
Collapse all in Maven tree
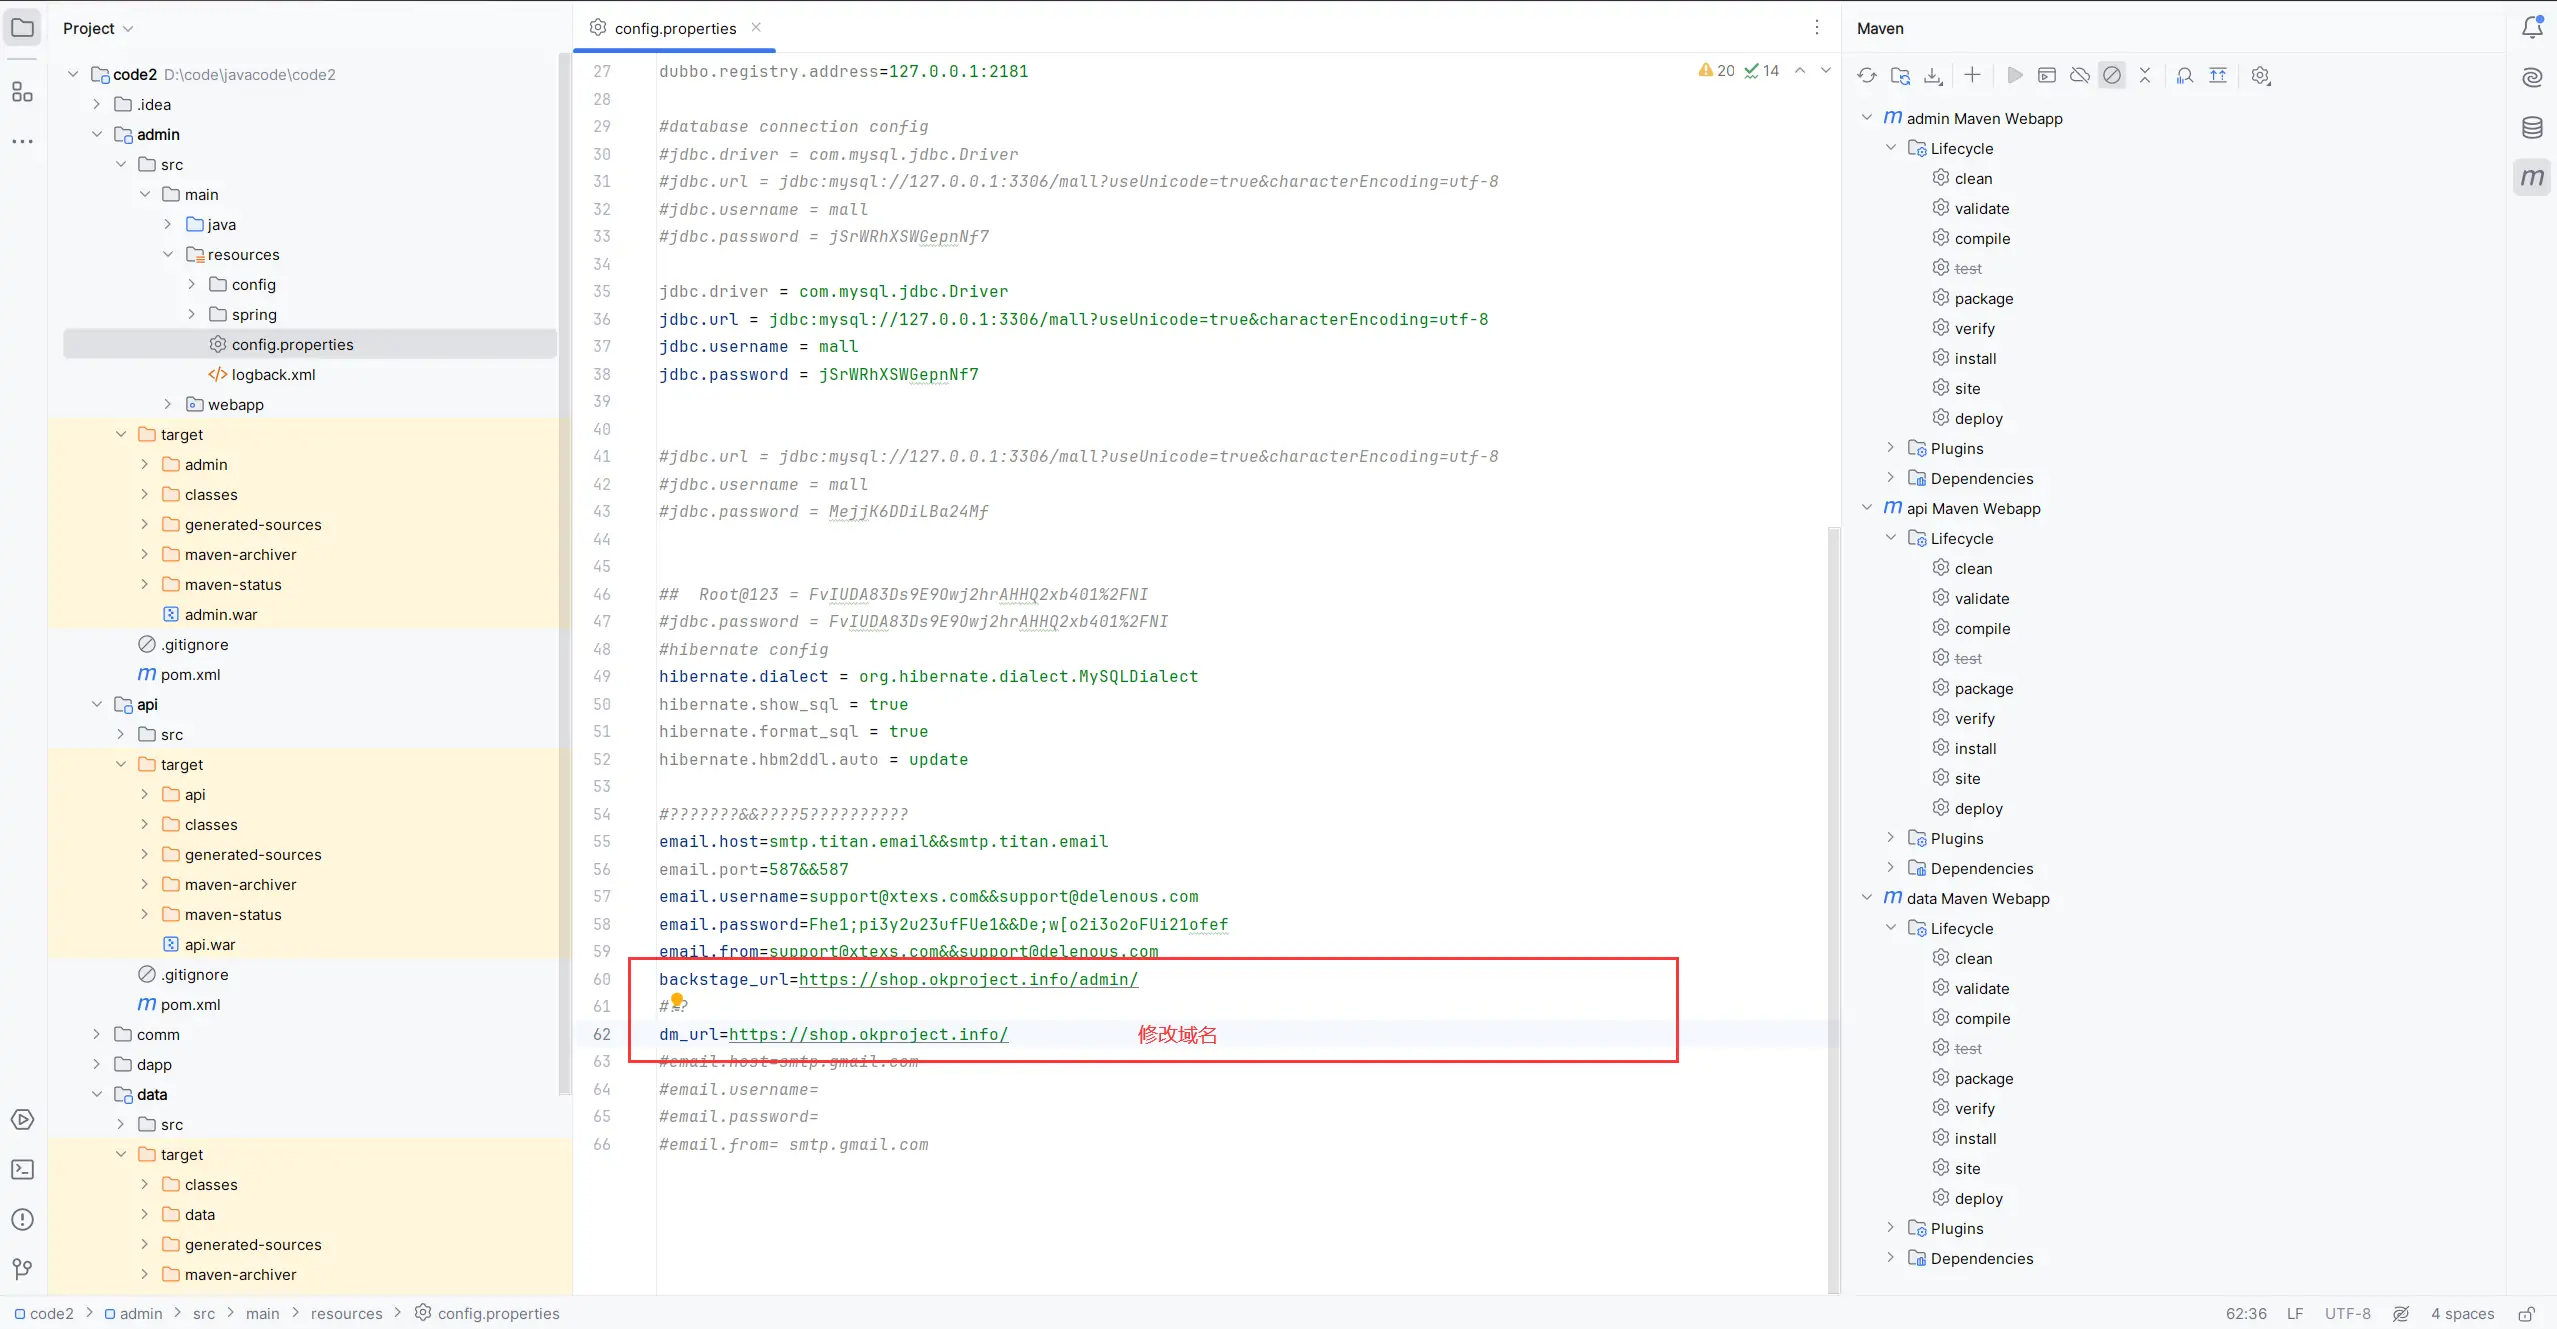click(2145, 75)
